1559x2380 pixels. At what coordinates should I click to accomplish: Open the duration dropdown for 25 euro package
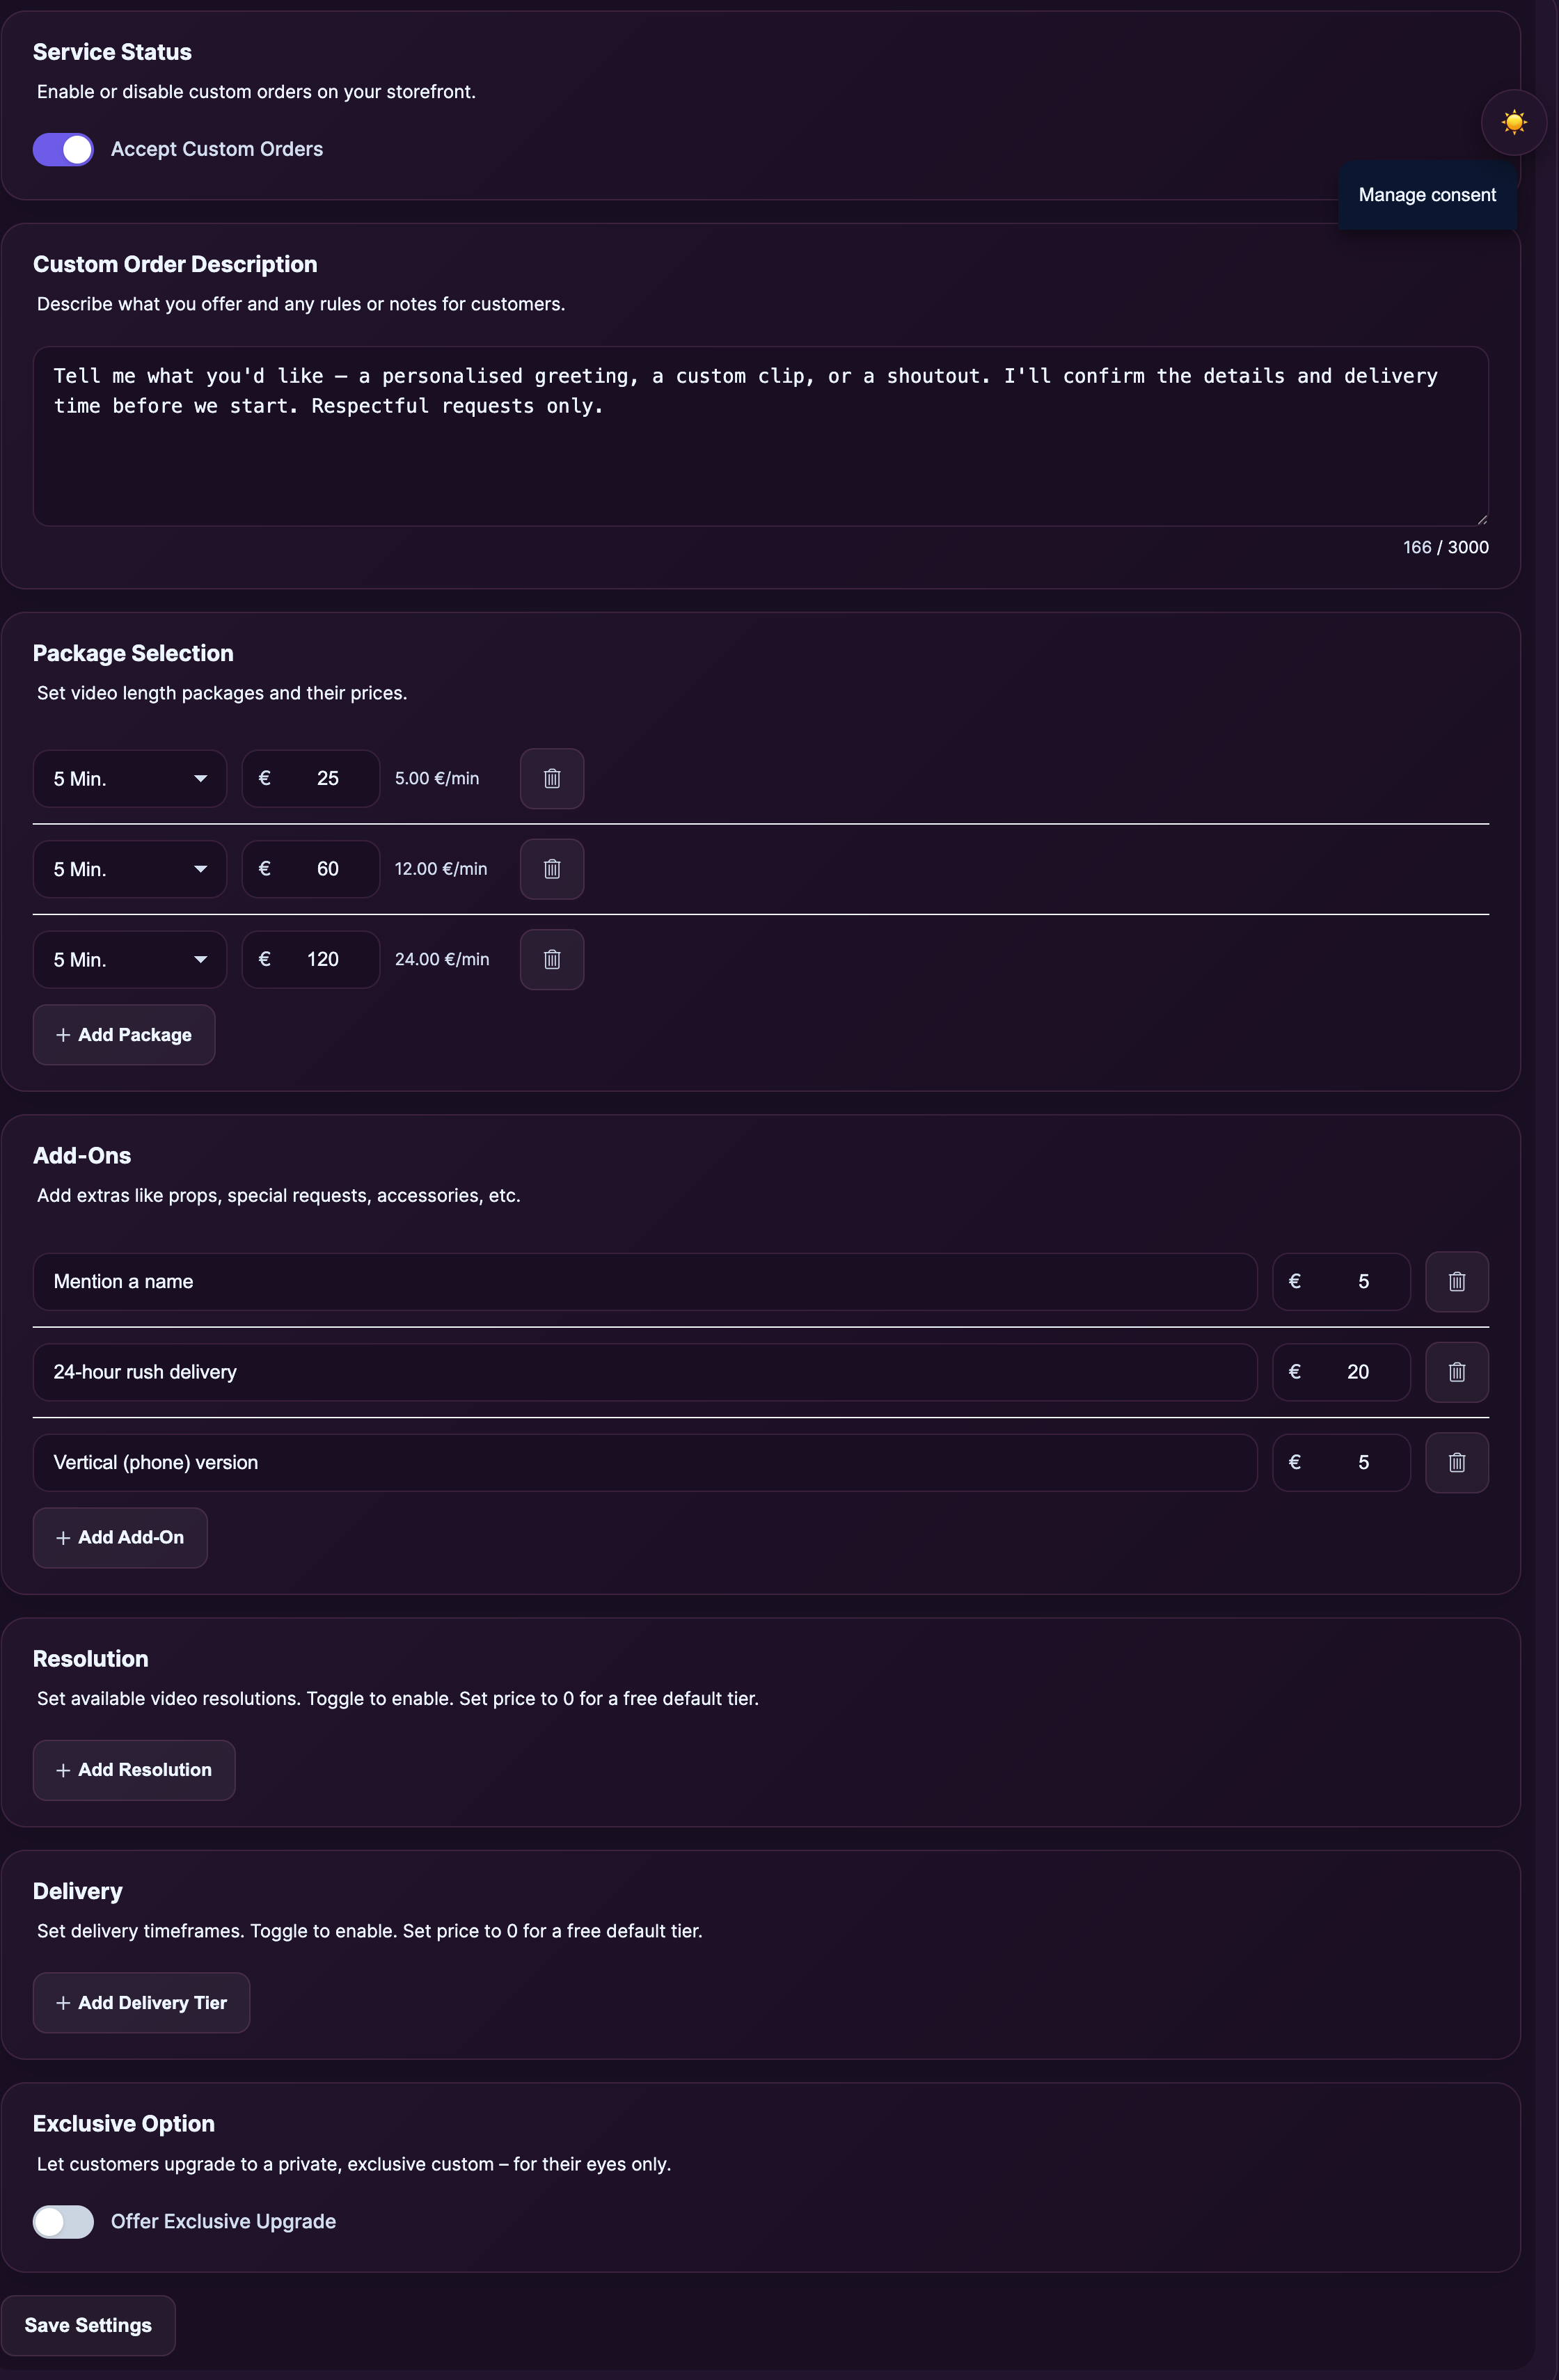point(130,778)
